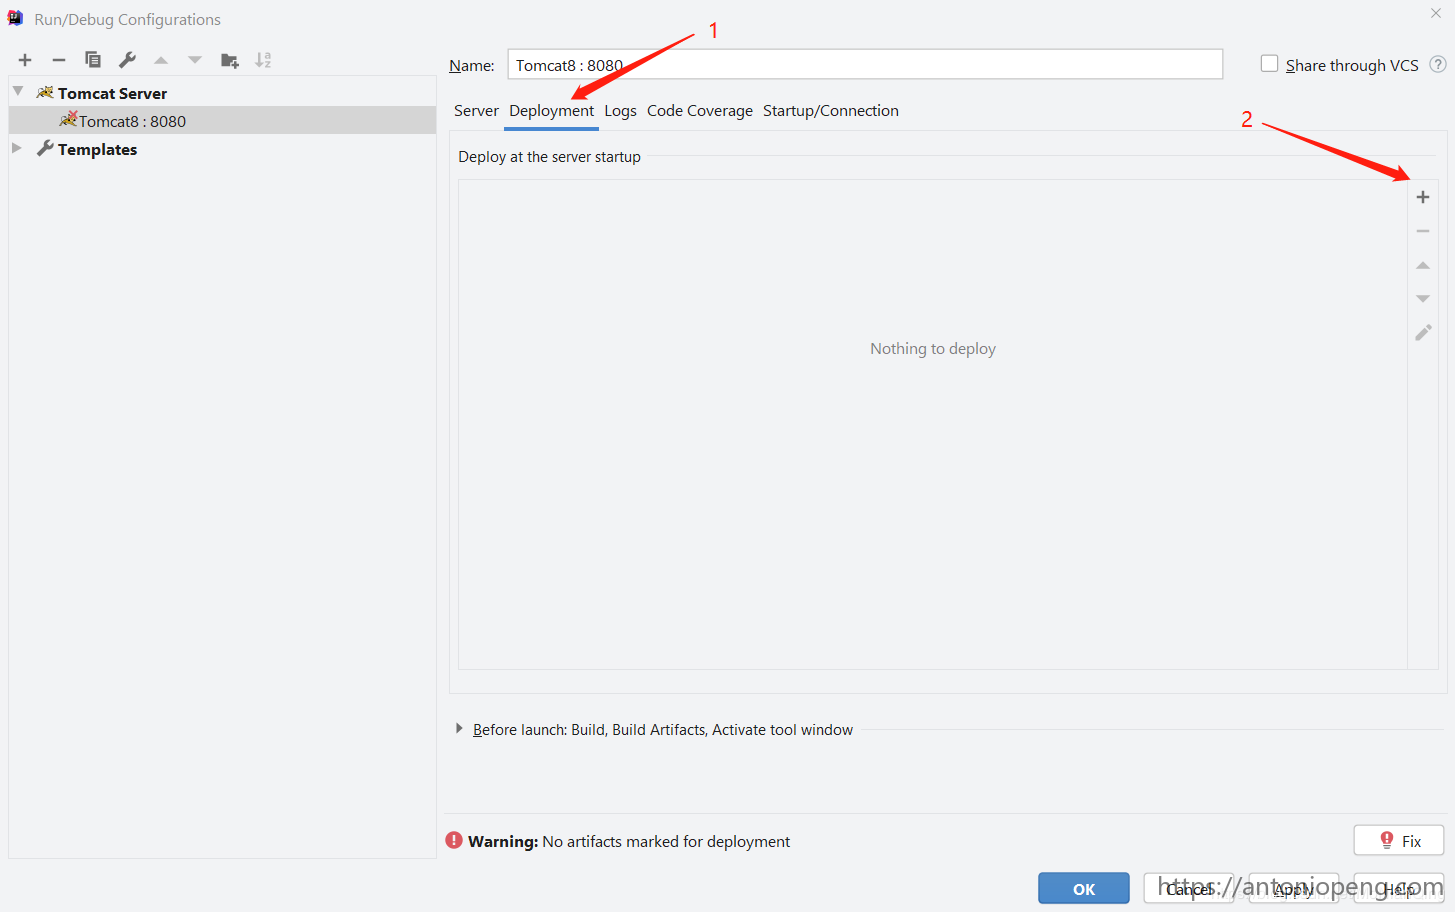The width and height of the screenshot is (1455, 912).
Task: Switch to the Server tab
Action: [x=476, y=111]
